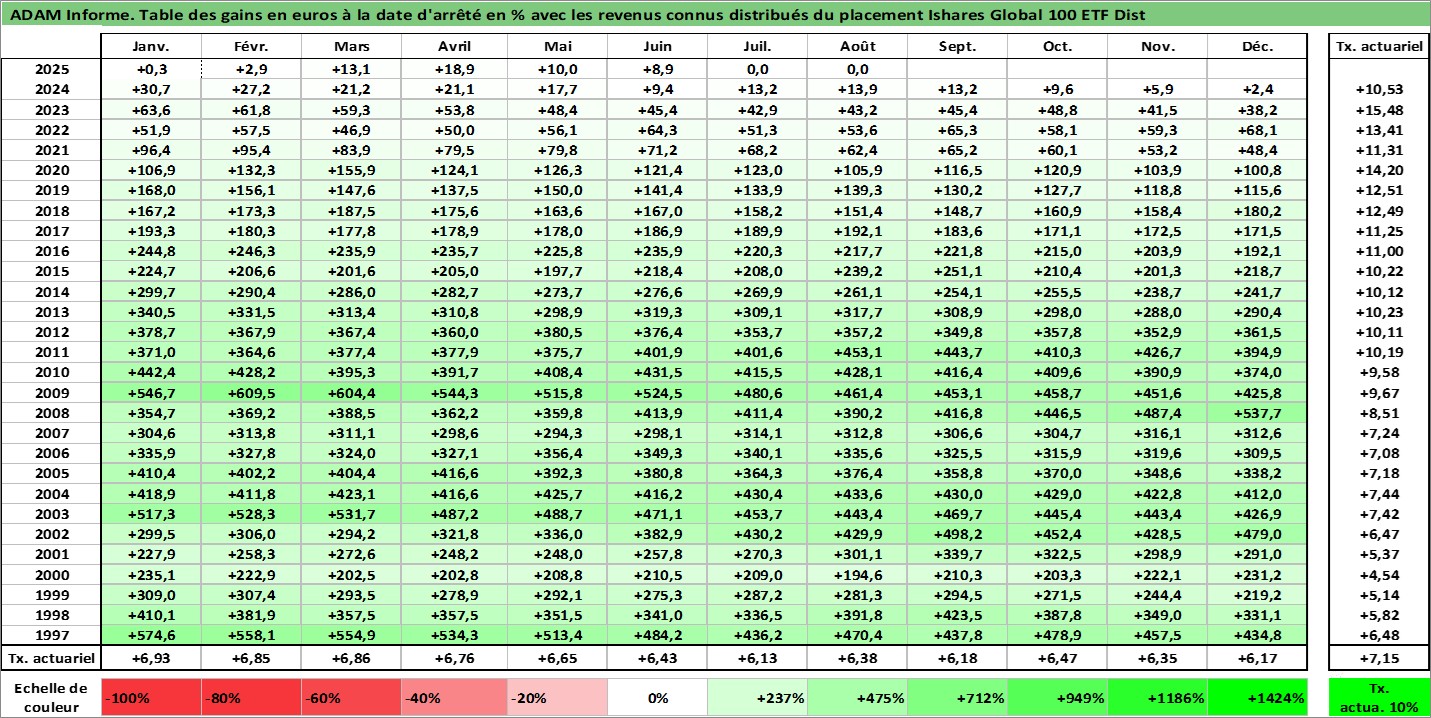1431x718 pixels.
Task: Click the 'Mai' column header
Action: (557, 47)
